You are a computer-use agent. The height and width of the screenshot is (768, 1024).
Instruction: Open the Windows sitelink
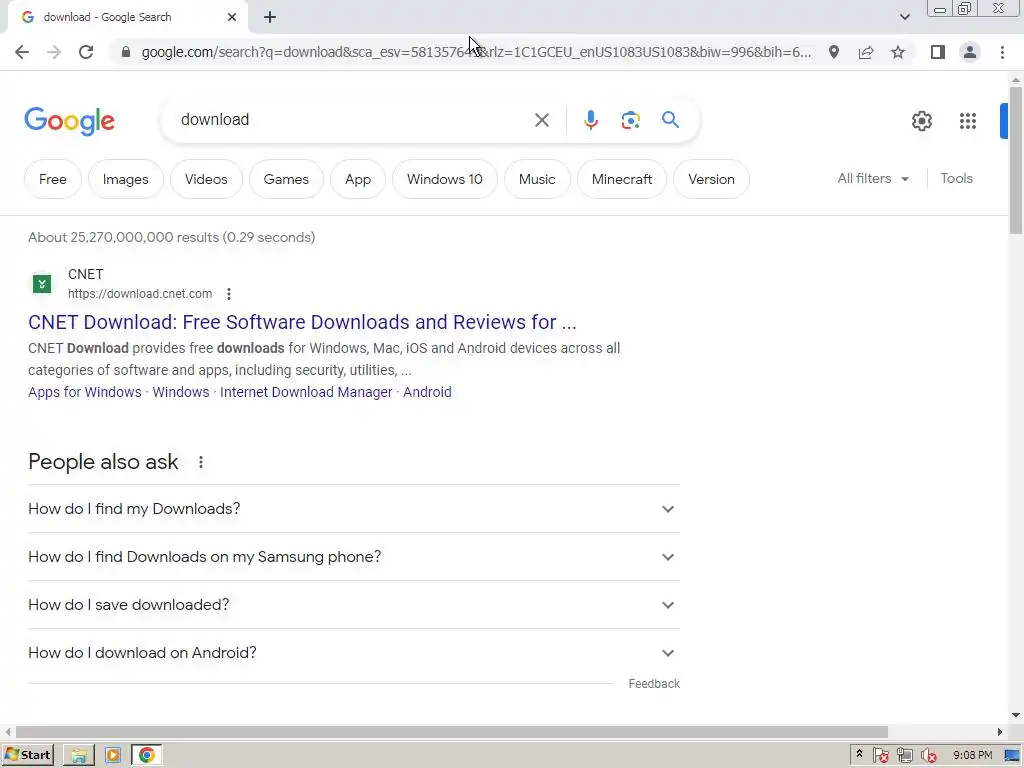pyautogui.click(x=181, y=392)
